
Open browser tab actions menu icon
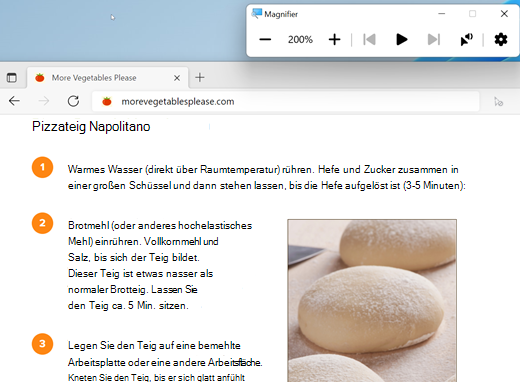coord(12,78)
